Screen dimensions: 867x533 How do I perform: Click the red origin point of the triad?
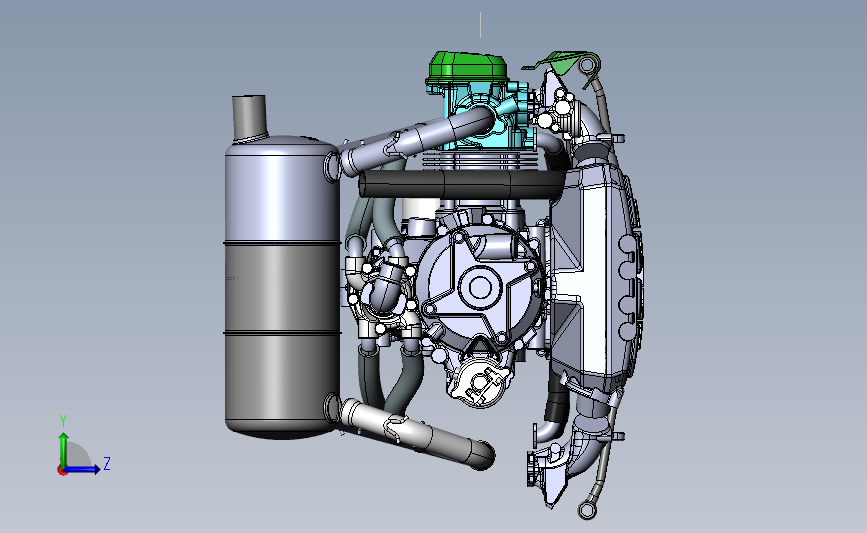click(62, 471)
